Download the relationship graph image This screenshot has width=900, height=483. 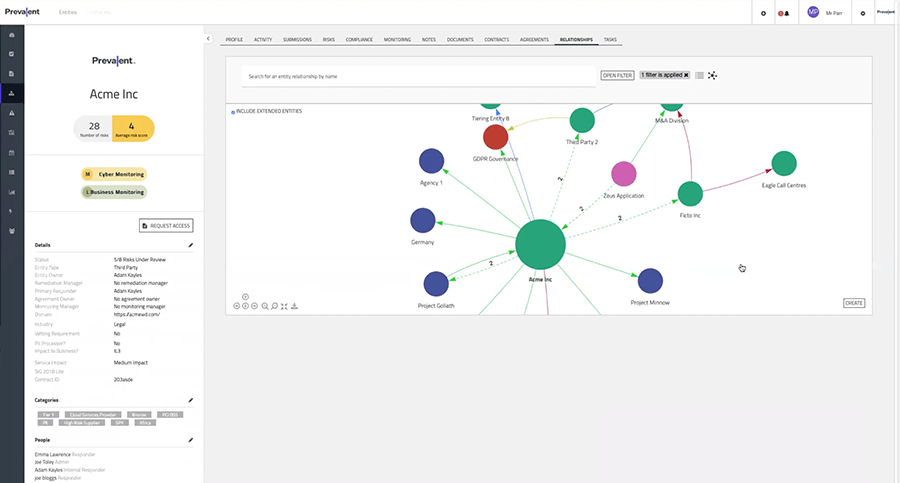pyautogui.click(x=294, y=306)
